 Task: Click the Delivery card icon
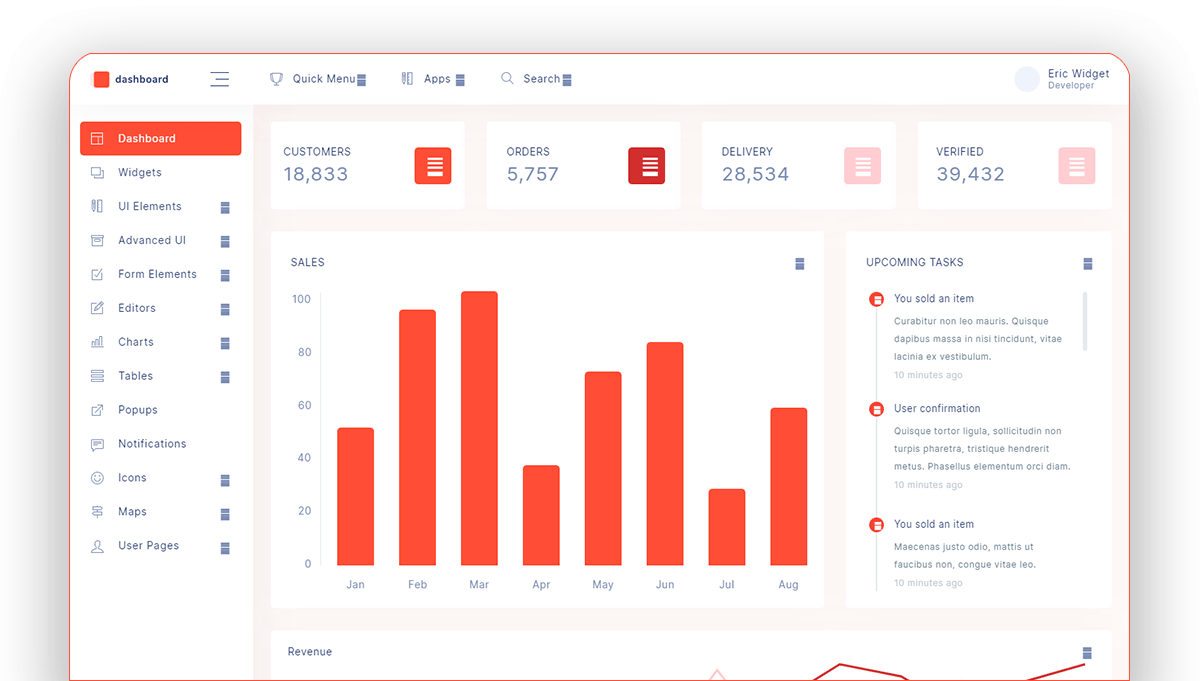[862, 166]
